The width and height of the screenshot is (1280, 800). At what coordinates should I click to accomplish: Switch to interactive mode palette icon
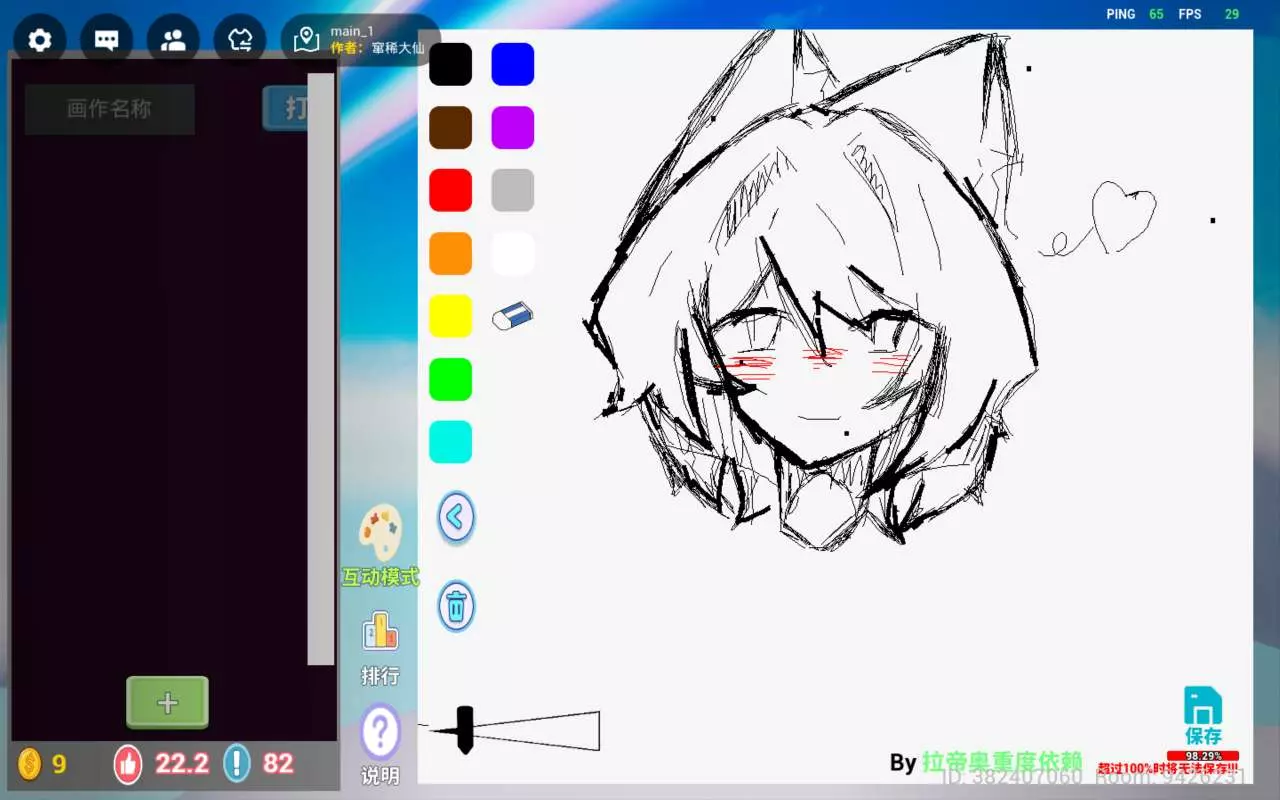[380, 533]
